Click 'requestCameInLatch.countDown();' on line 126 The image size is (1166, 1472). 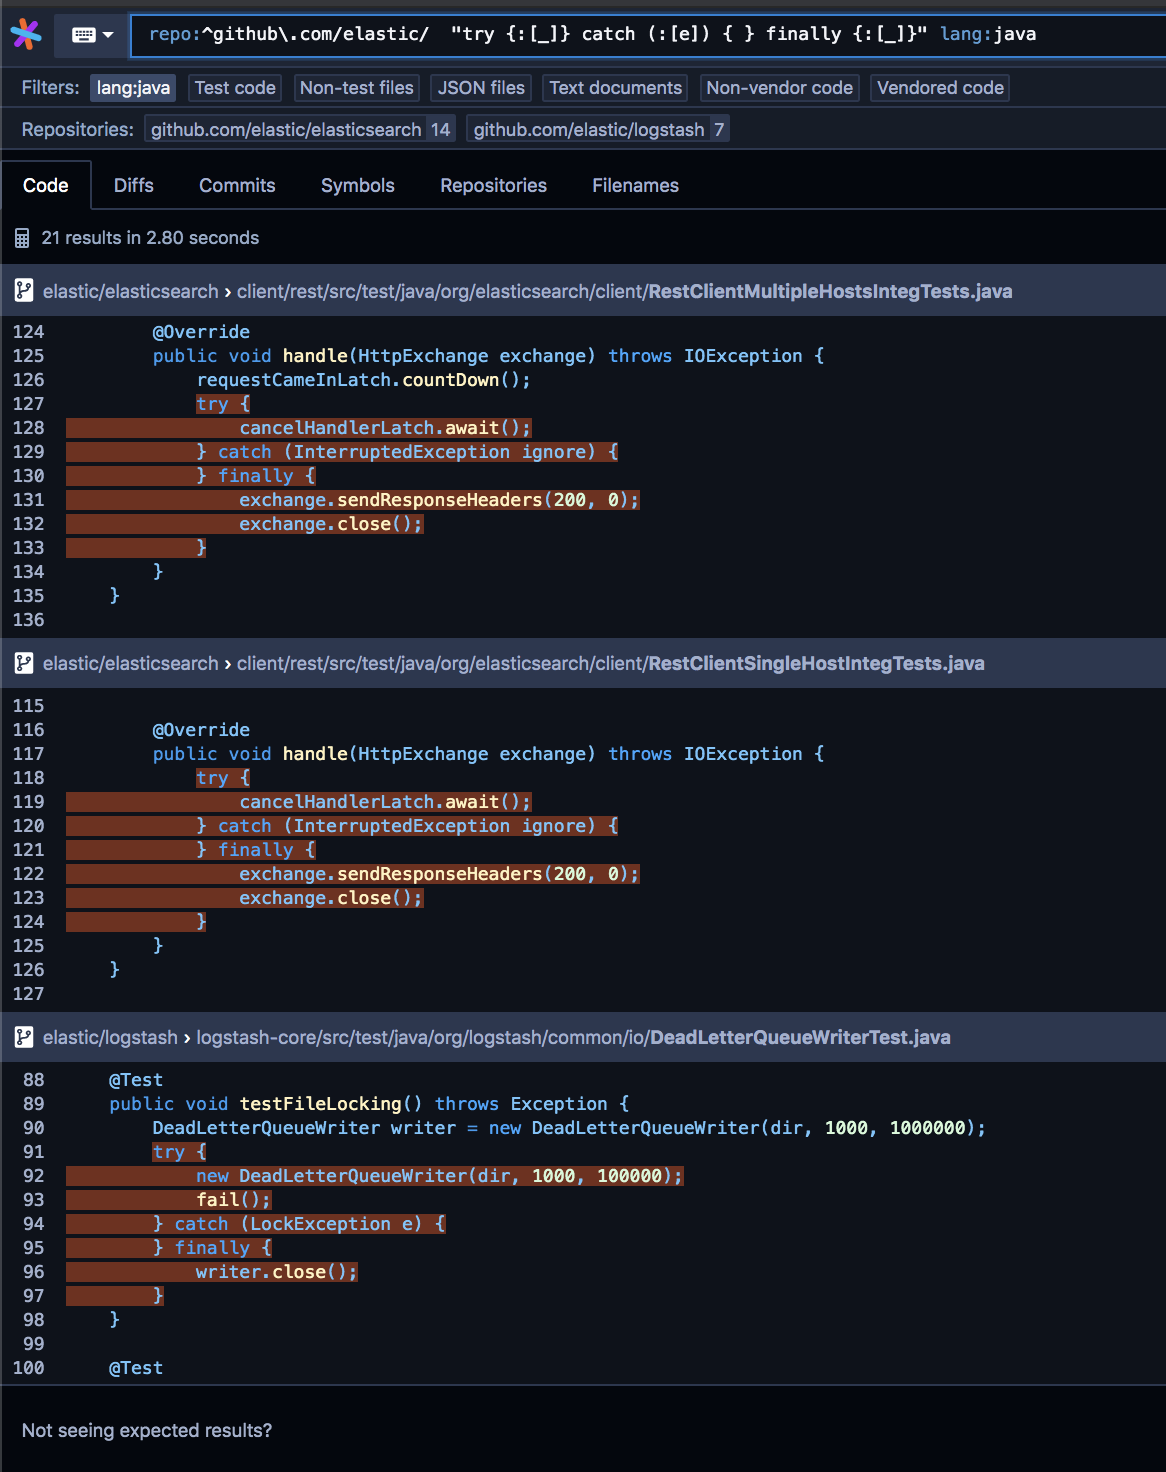363,380
